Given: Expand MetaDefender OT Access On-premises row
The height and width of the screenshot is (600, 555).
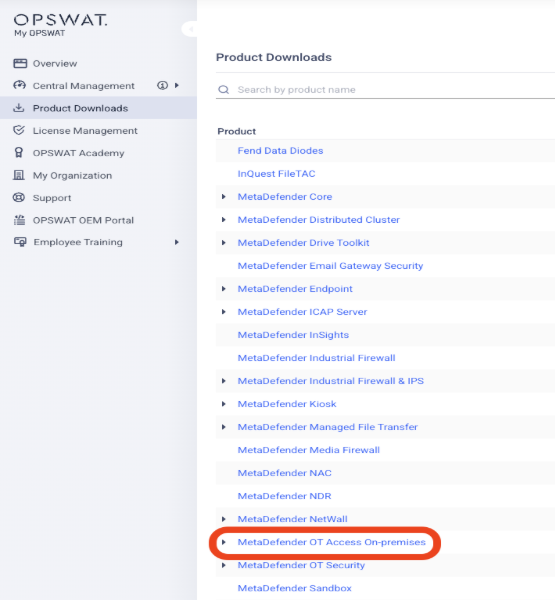Looking at the screenshot, I should (x=224, y=542).
